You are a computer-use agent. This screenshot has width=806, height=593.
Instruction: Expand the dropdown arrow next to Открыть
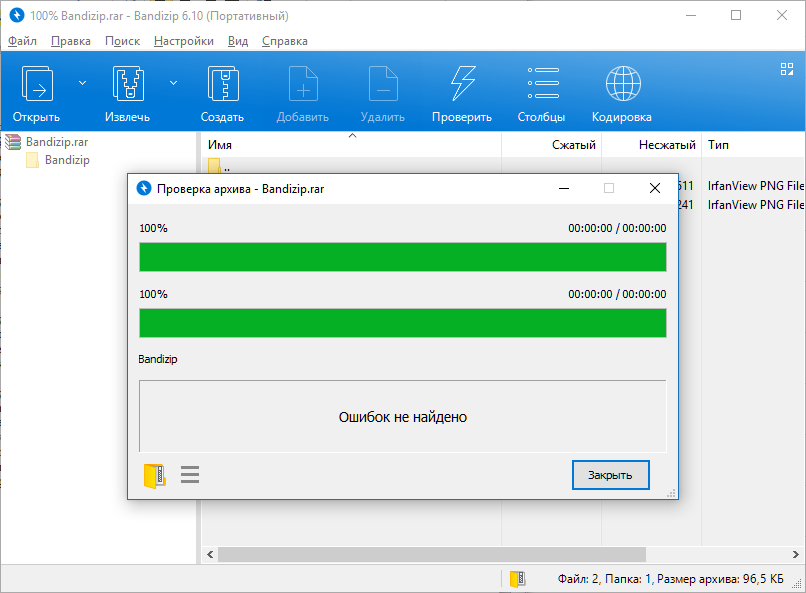[x=82, y=83]
